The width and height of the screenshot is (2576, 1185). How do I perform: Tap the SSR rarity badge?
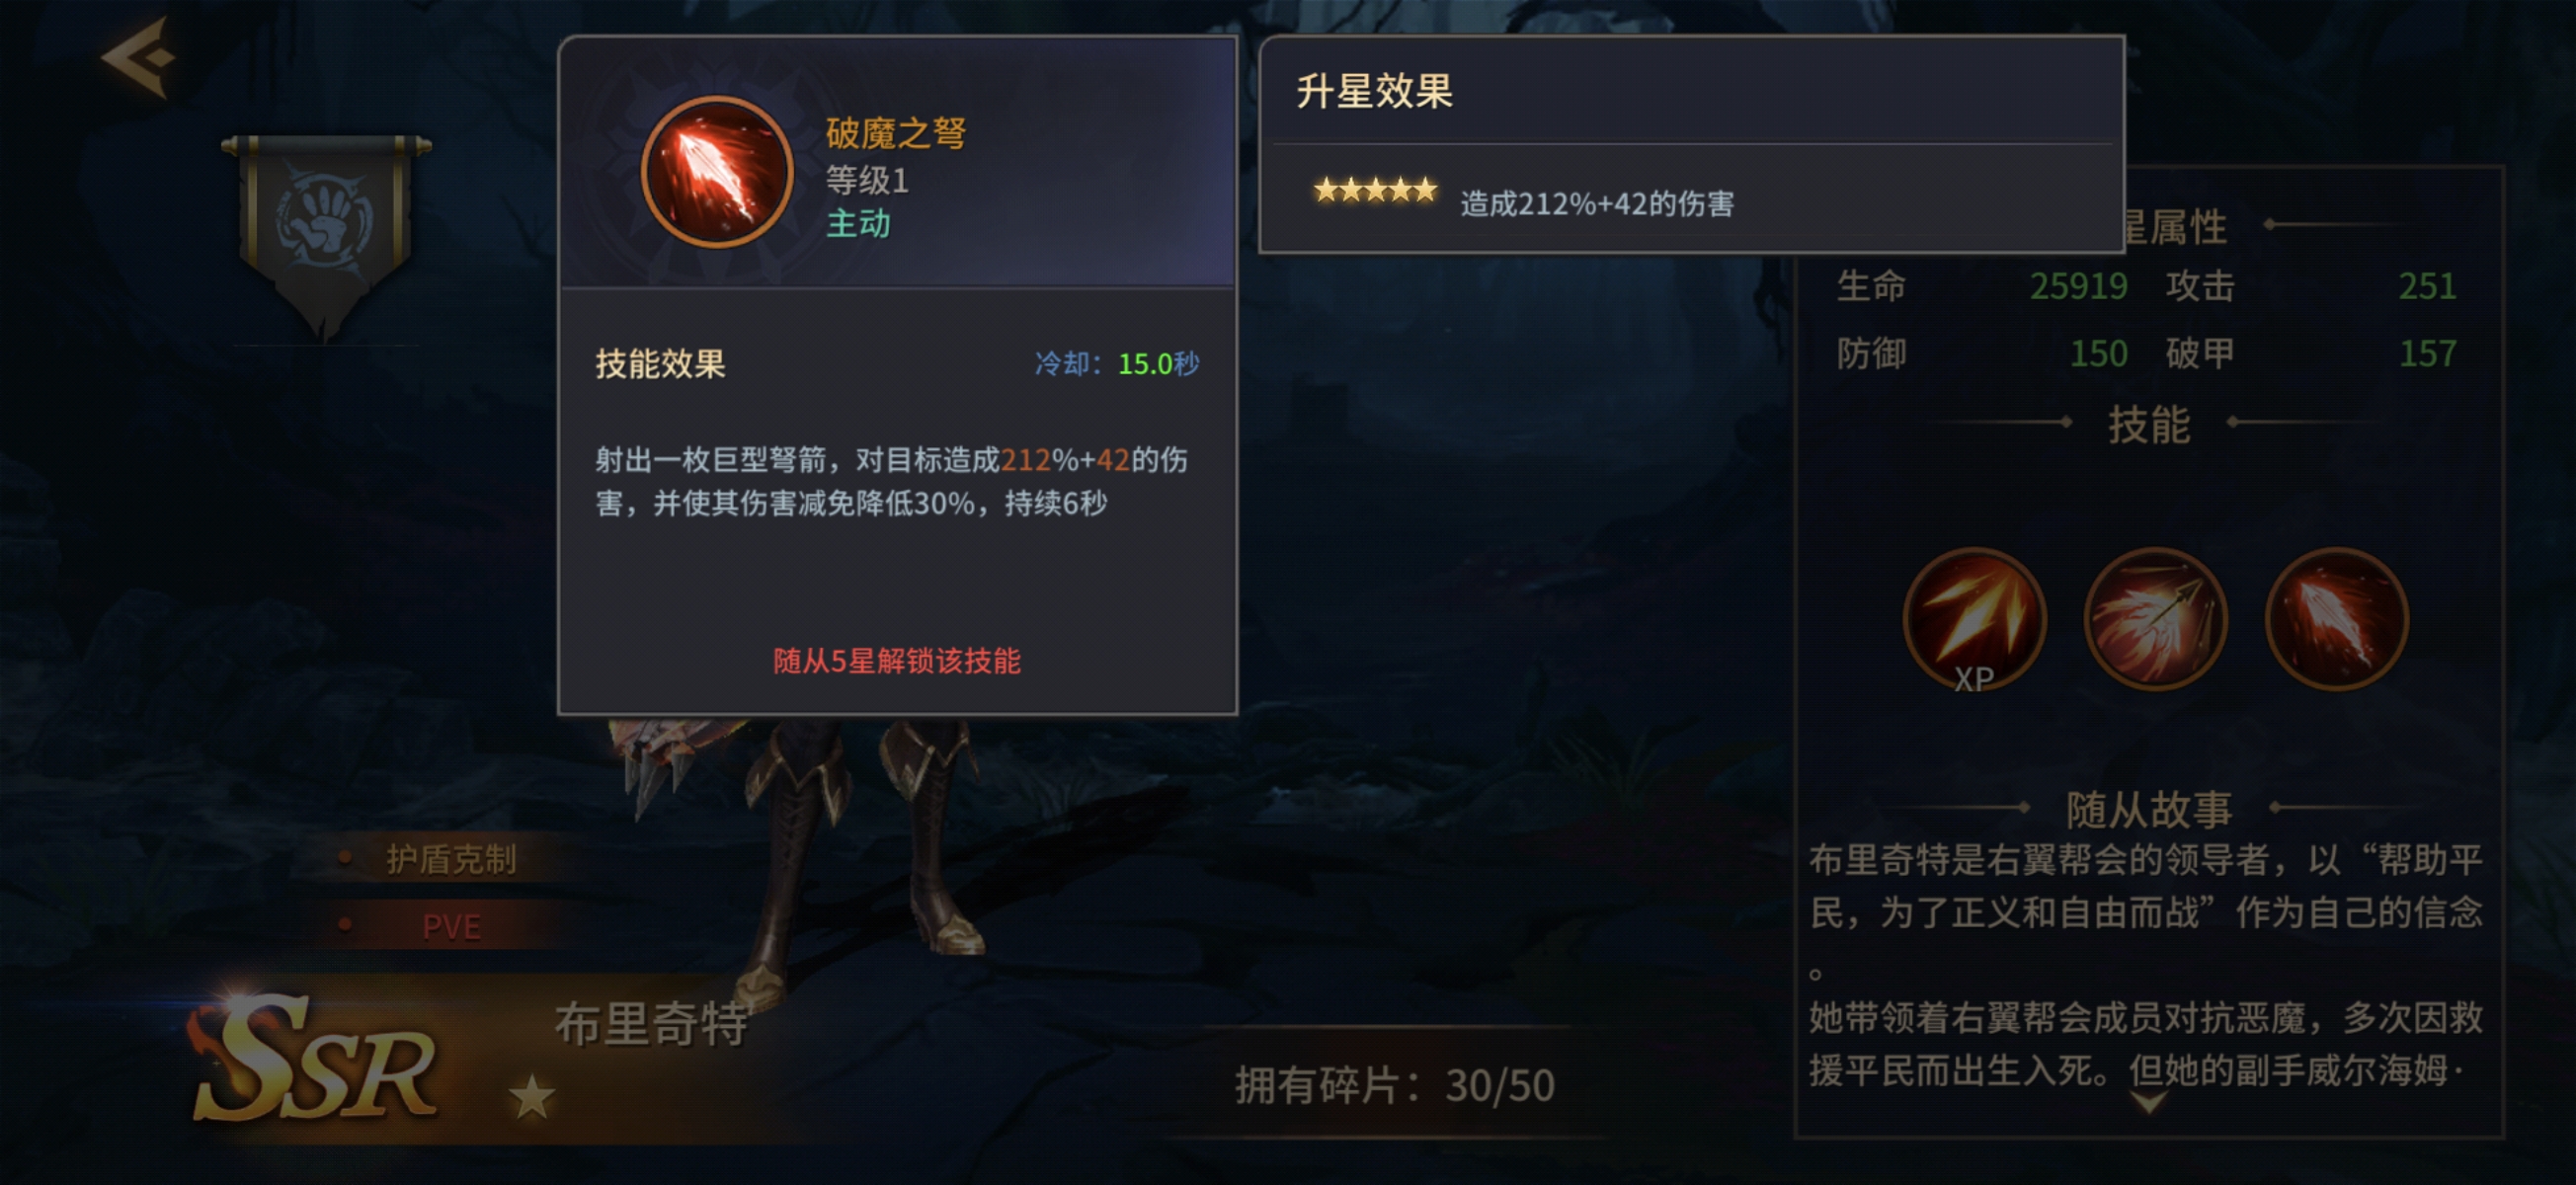[x=315, y=1060]
